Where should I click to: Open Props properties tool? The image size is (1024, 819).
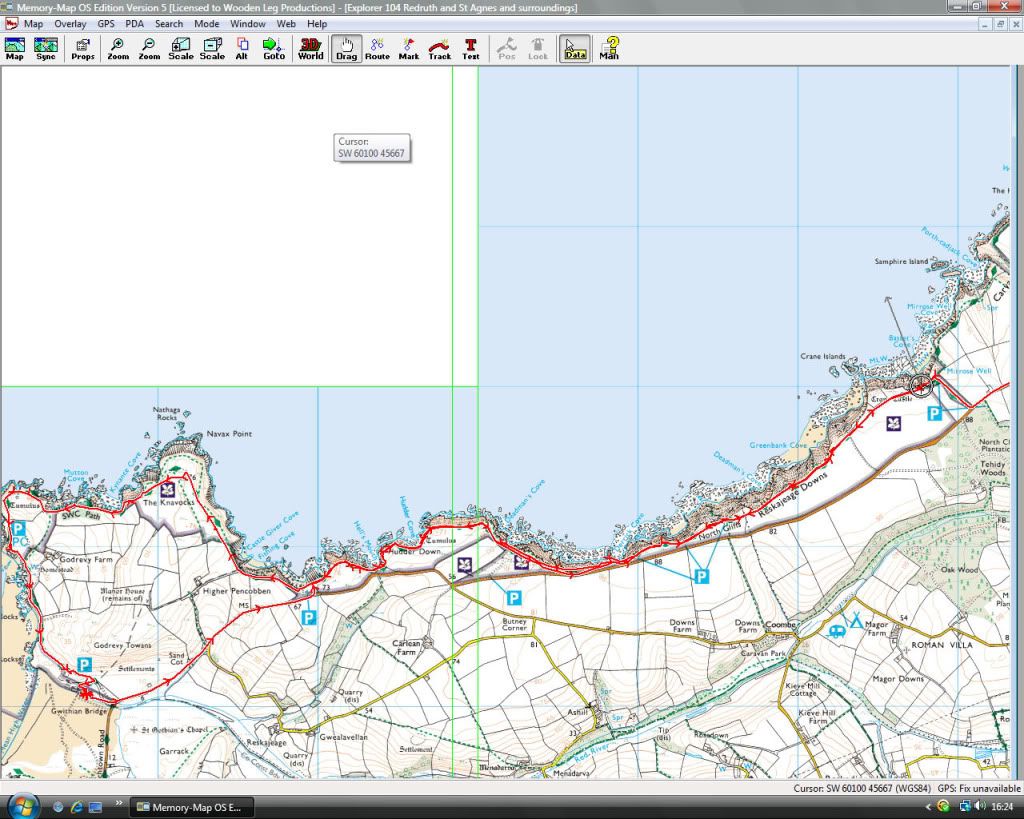[x=82, y=49]
